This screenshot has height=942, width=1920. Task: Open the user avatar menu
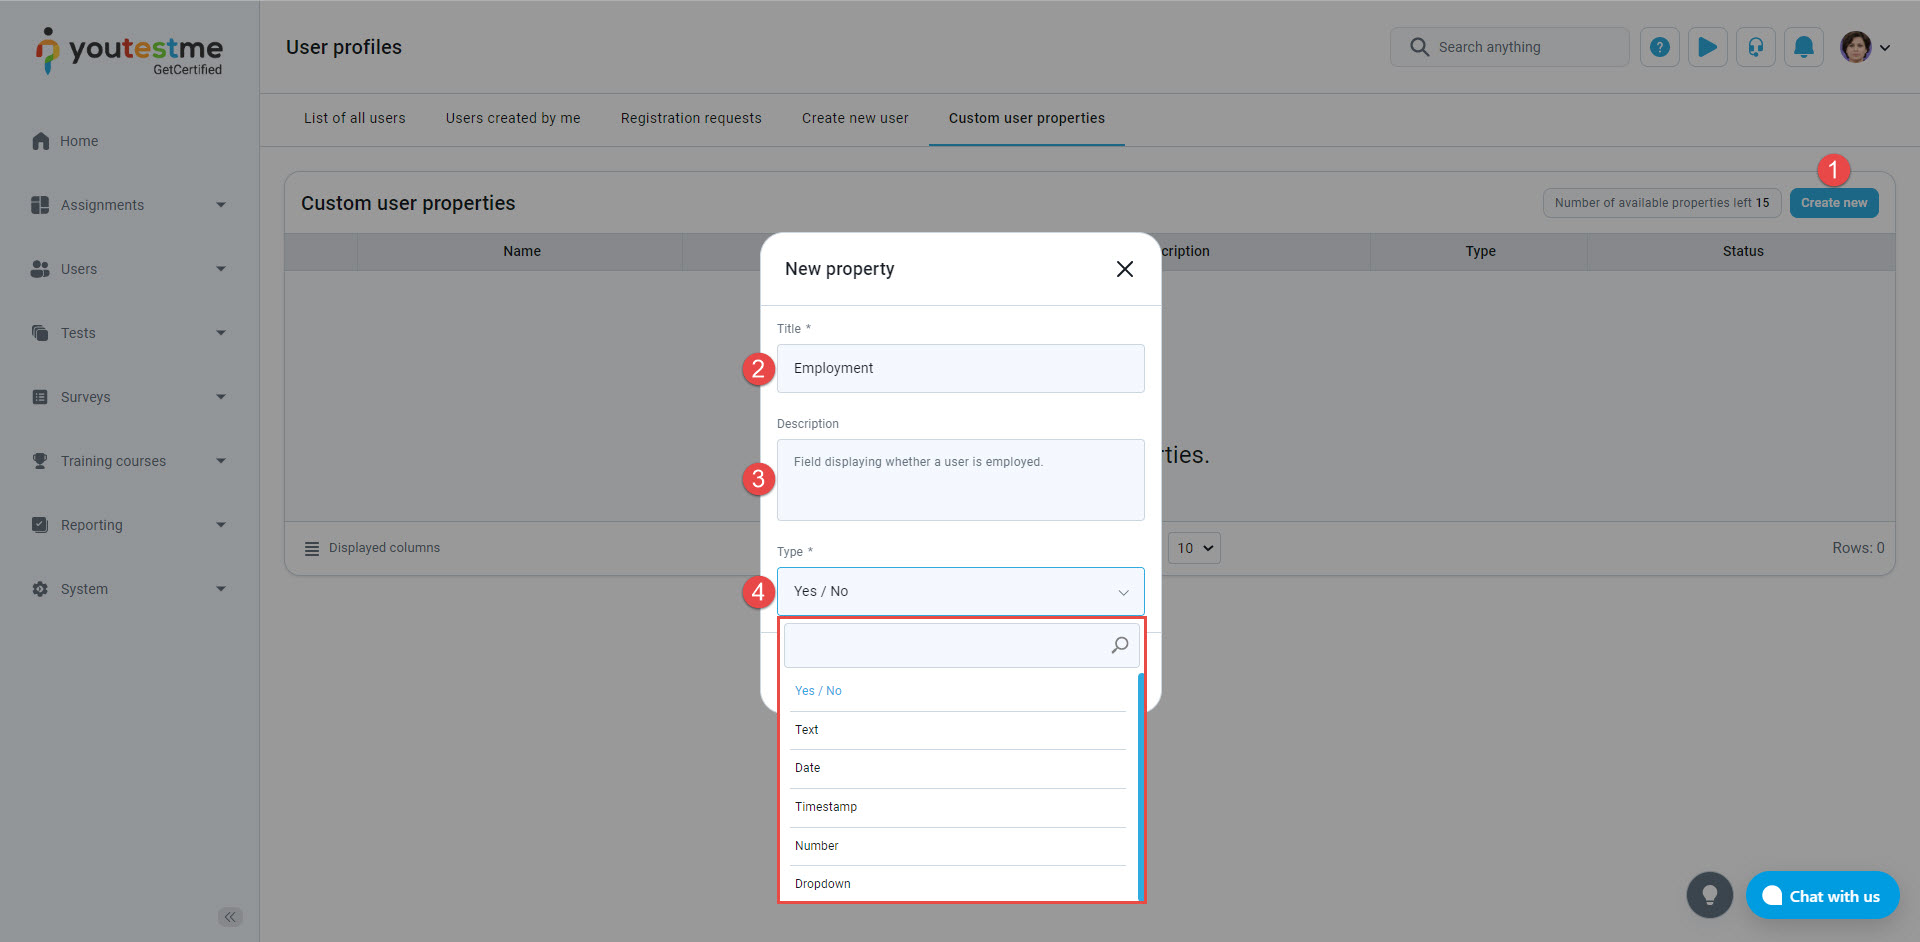1864,47
